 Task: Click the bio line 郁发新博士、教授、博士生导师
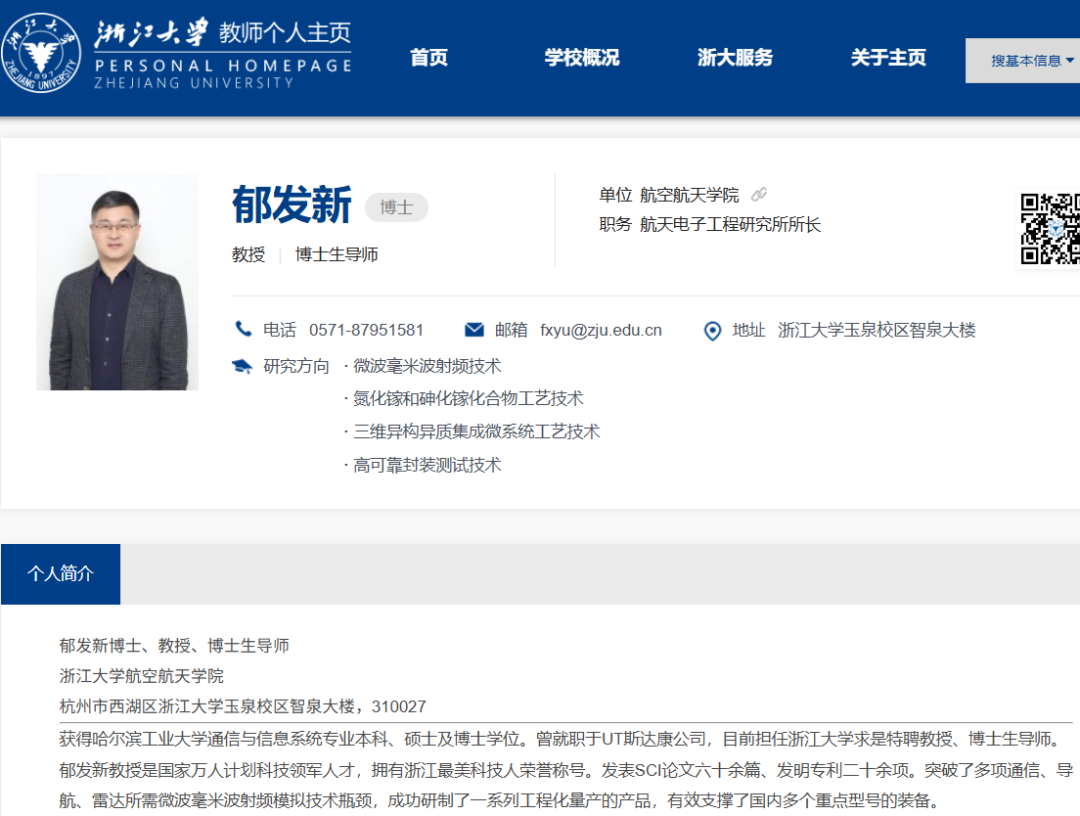point(174,646)
